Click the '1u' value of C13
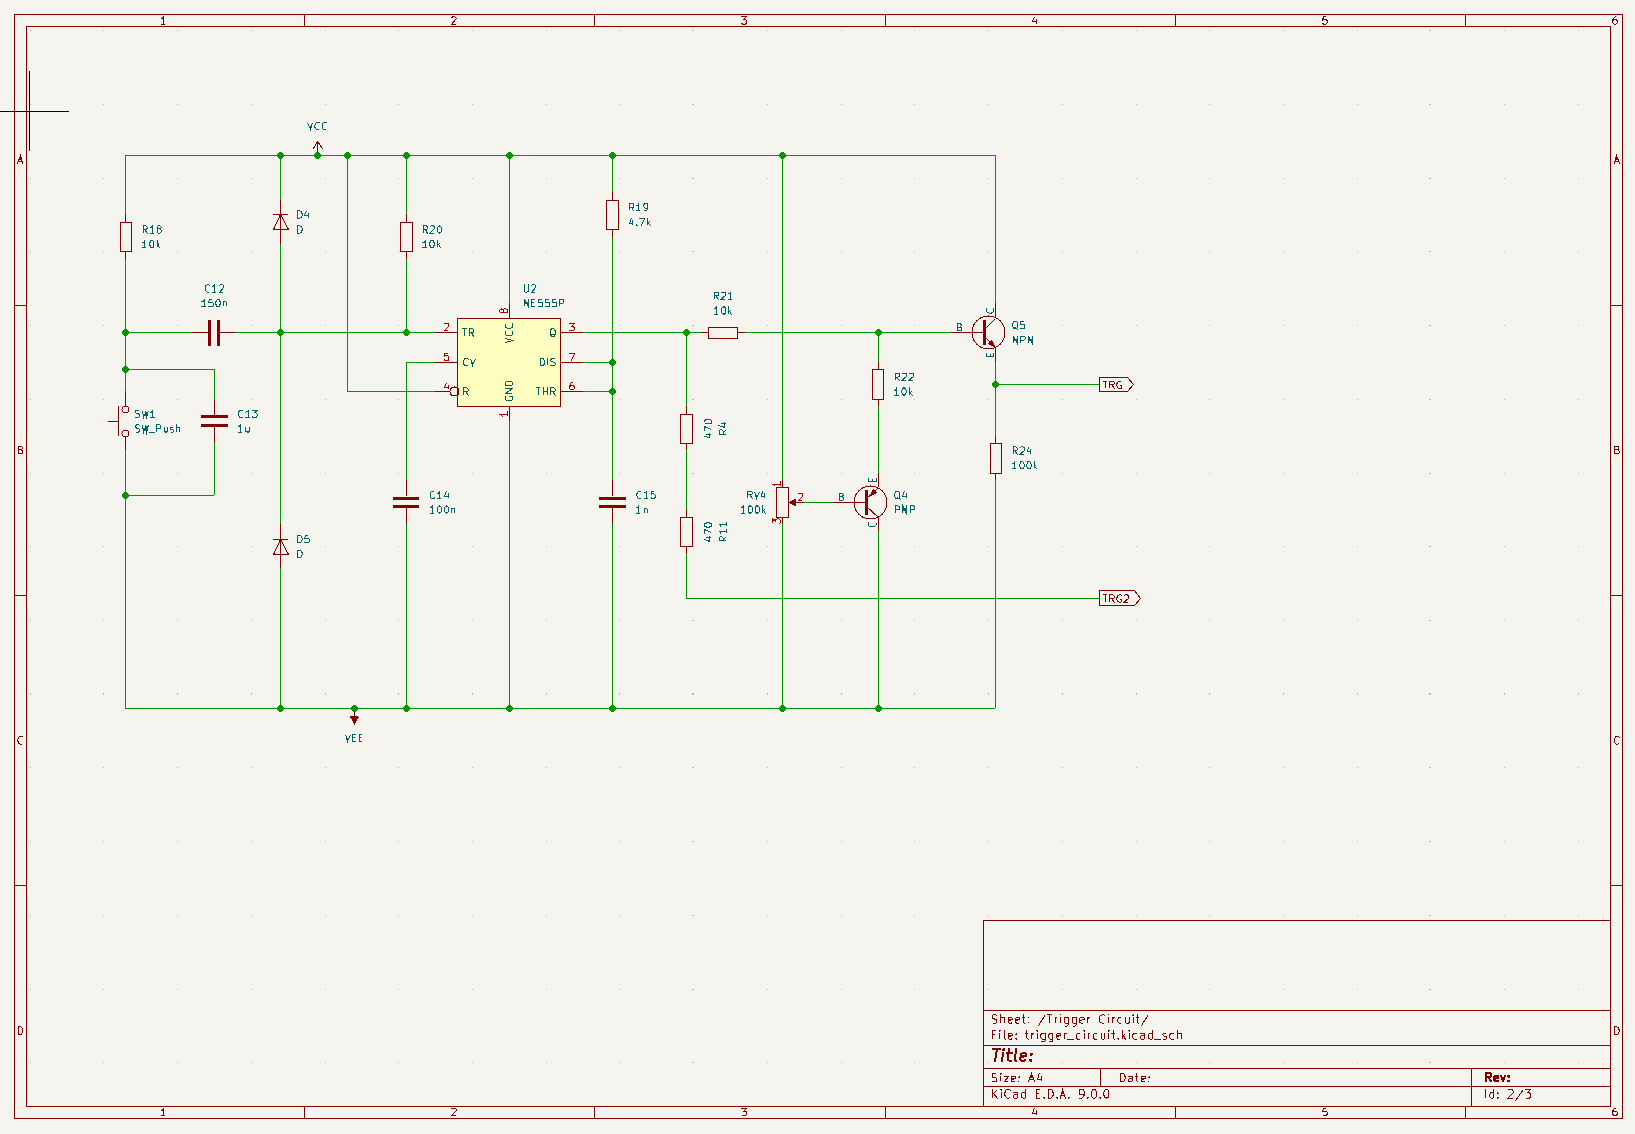This screenshot has width=1635, height=1134. (x=244, y=428)
